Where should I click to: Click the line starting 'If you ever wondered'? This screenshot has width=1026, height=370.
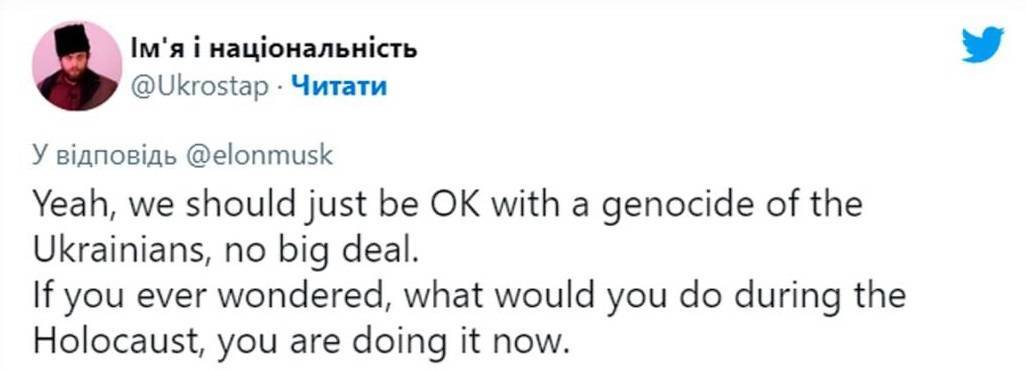click(x=469, y=296)
